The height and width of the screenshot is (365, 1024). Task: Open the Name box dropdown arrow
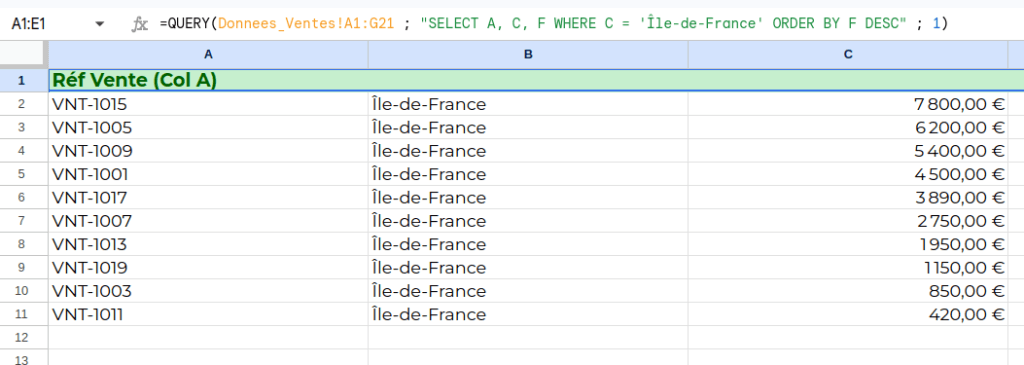tap(99, 24)
